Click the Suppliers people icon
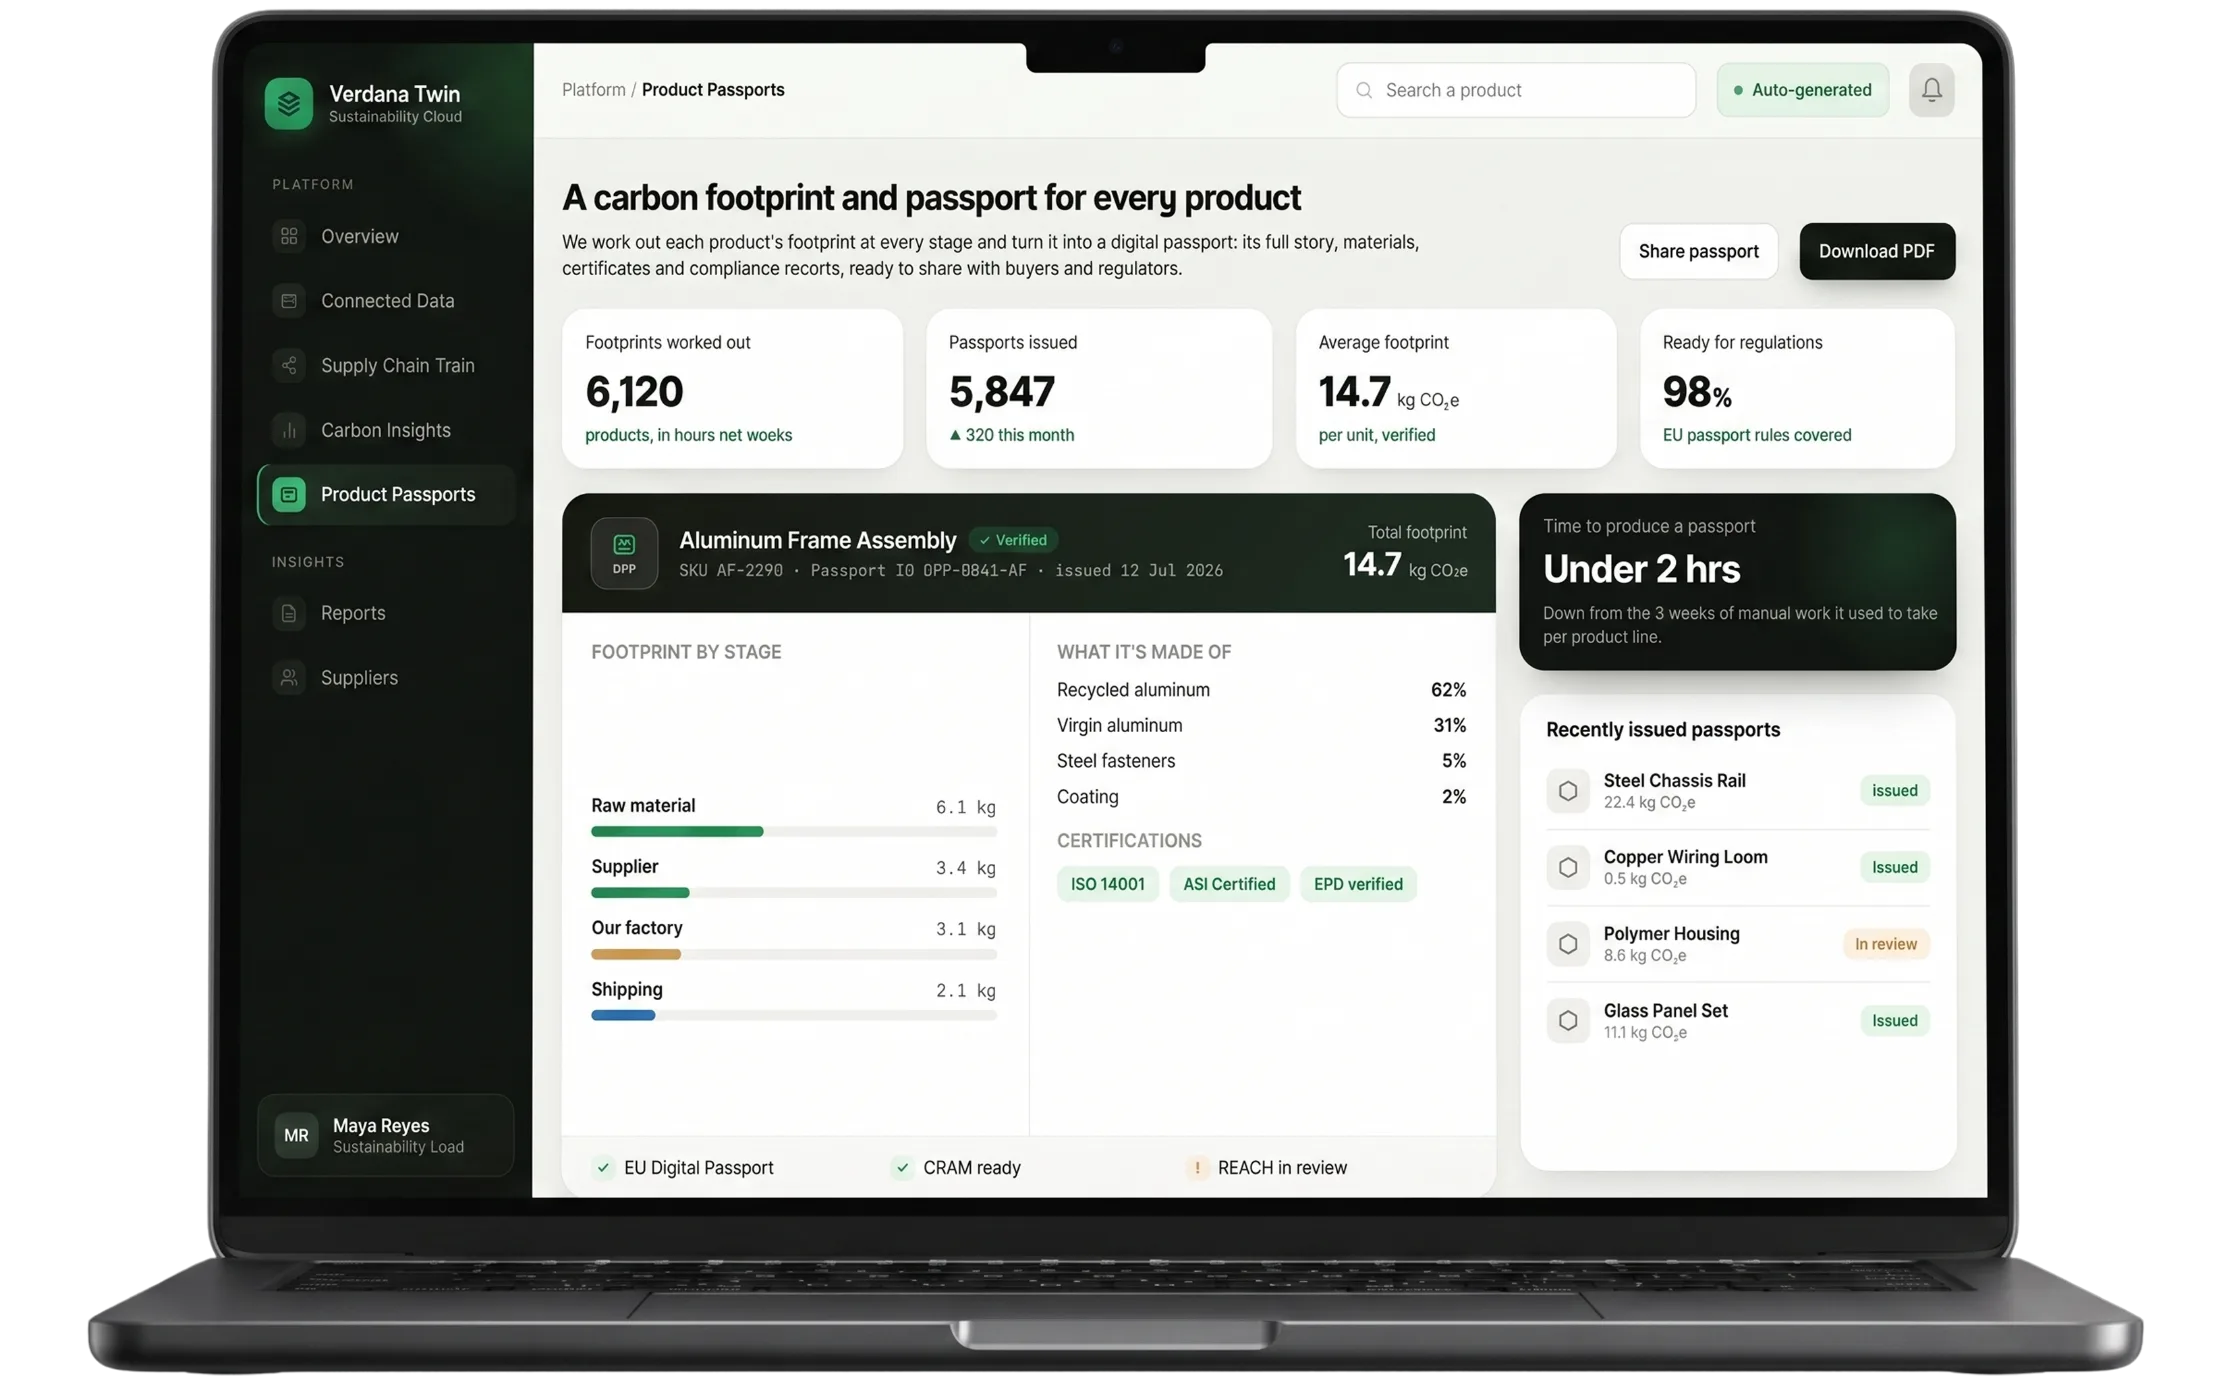Image resolution: width=2232 pixels, height=1380 pixels. coord(289,677)
